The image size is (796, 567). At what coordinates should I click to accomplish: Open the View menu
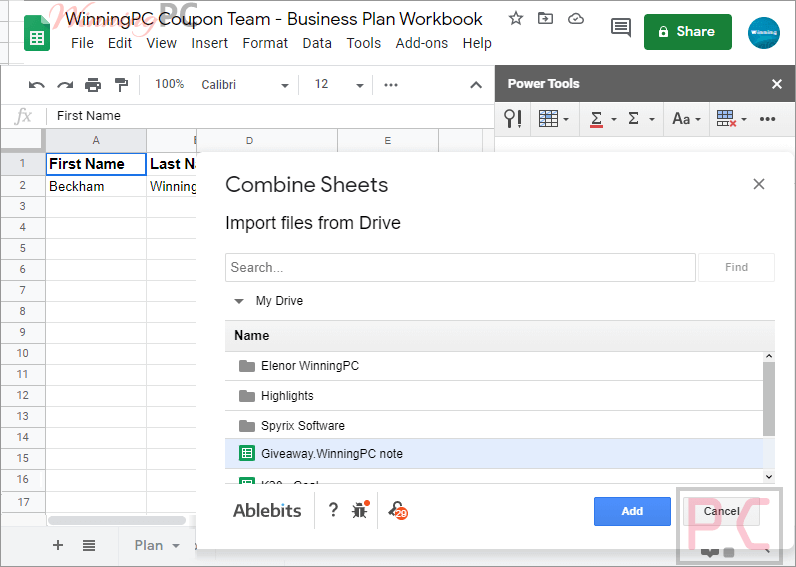[161, 43]
